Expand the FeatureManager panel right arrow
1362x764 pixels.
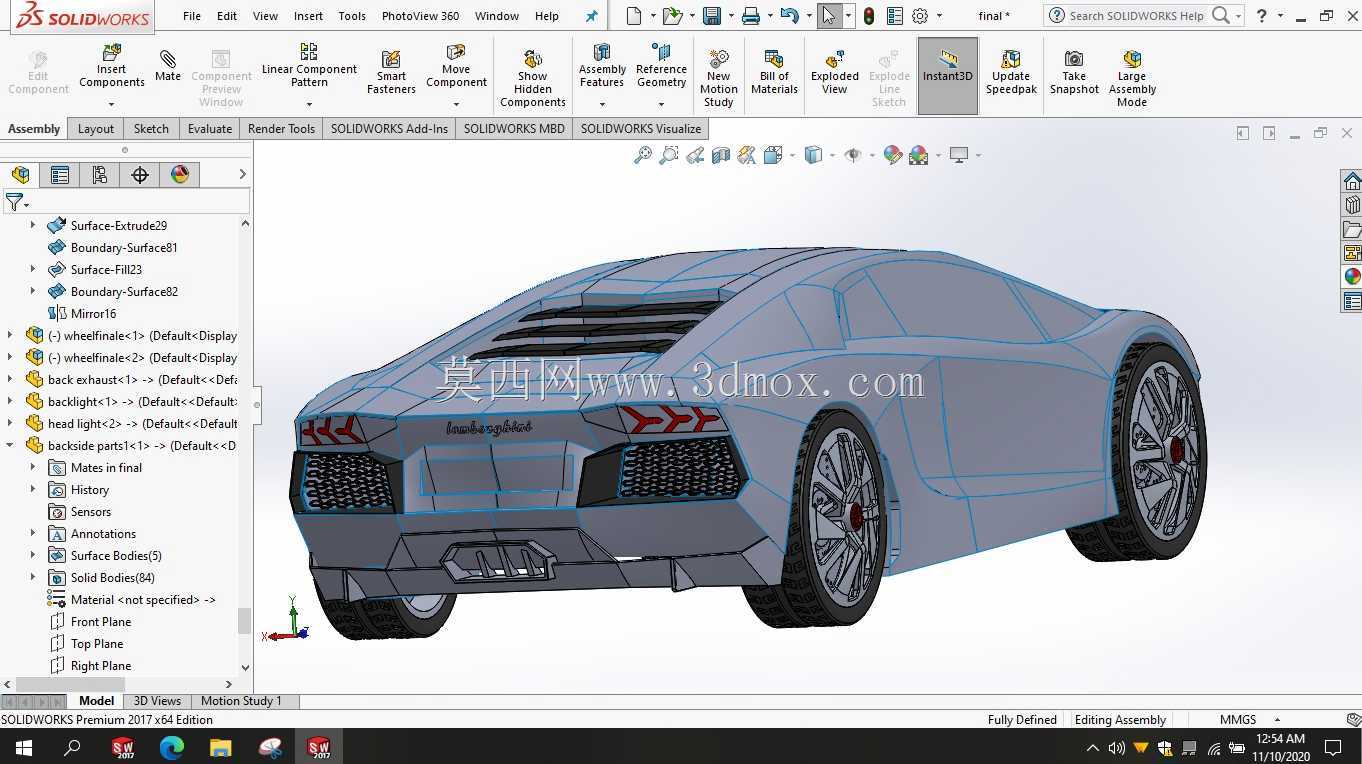(x=242, y=174)
